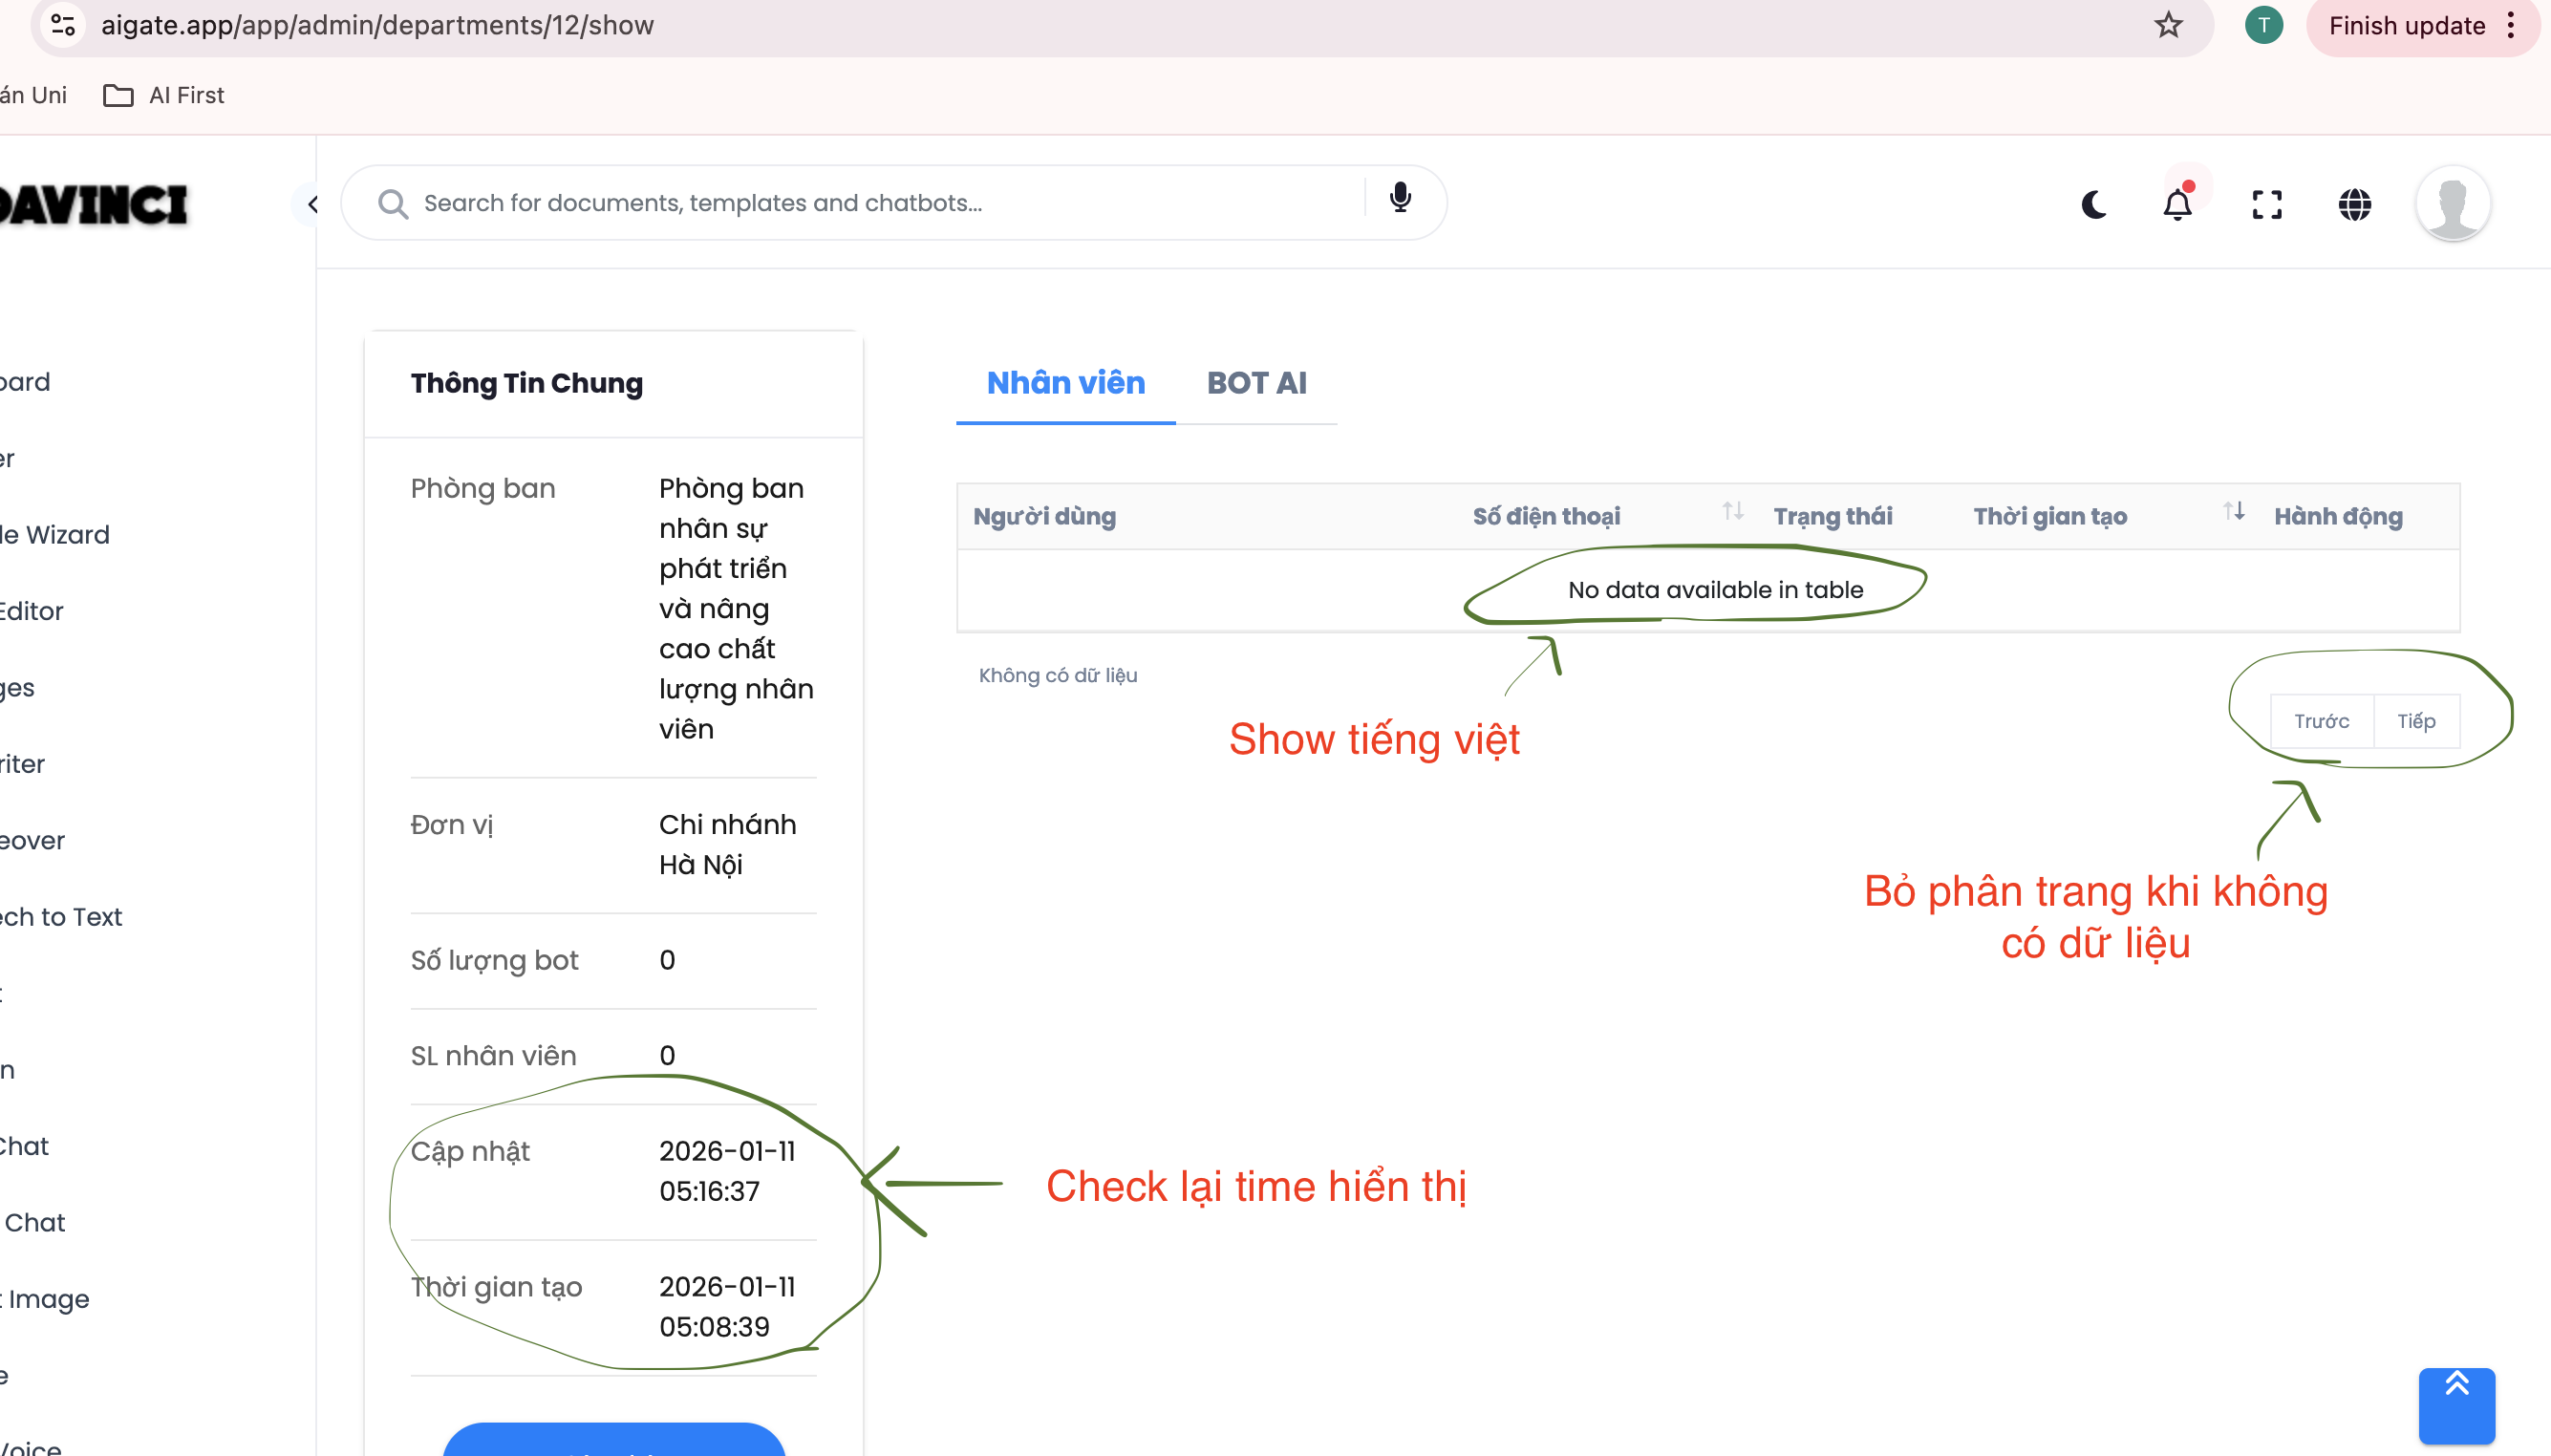Click scroll-to-top blue arrow button

pyautogui.click(x=2456, y=1404)
